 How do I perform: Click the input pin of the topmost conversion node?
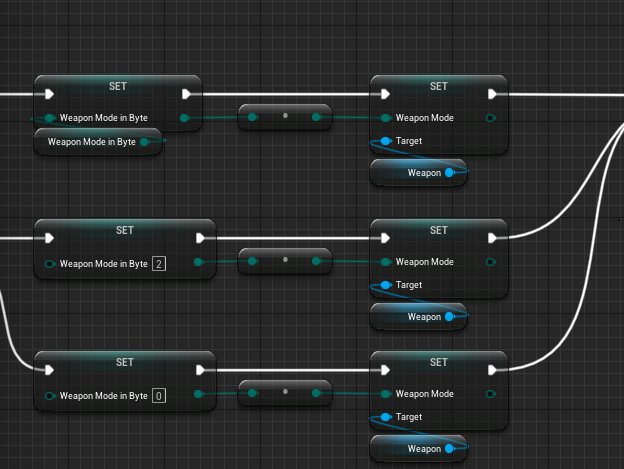(x=252, y=117)
